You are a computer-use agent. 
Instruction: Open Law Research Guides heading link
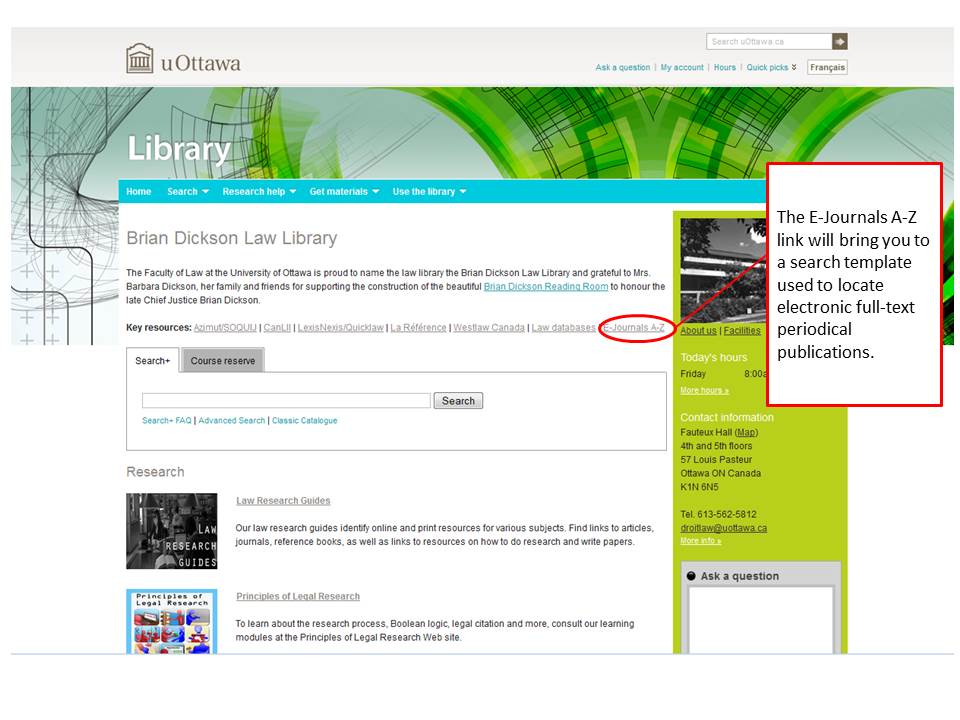(283, 501)
